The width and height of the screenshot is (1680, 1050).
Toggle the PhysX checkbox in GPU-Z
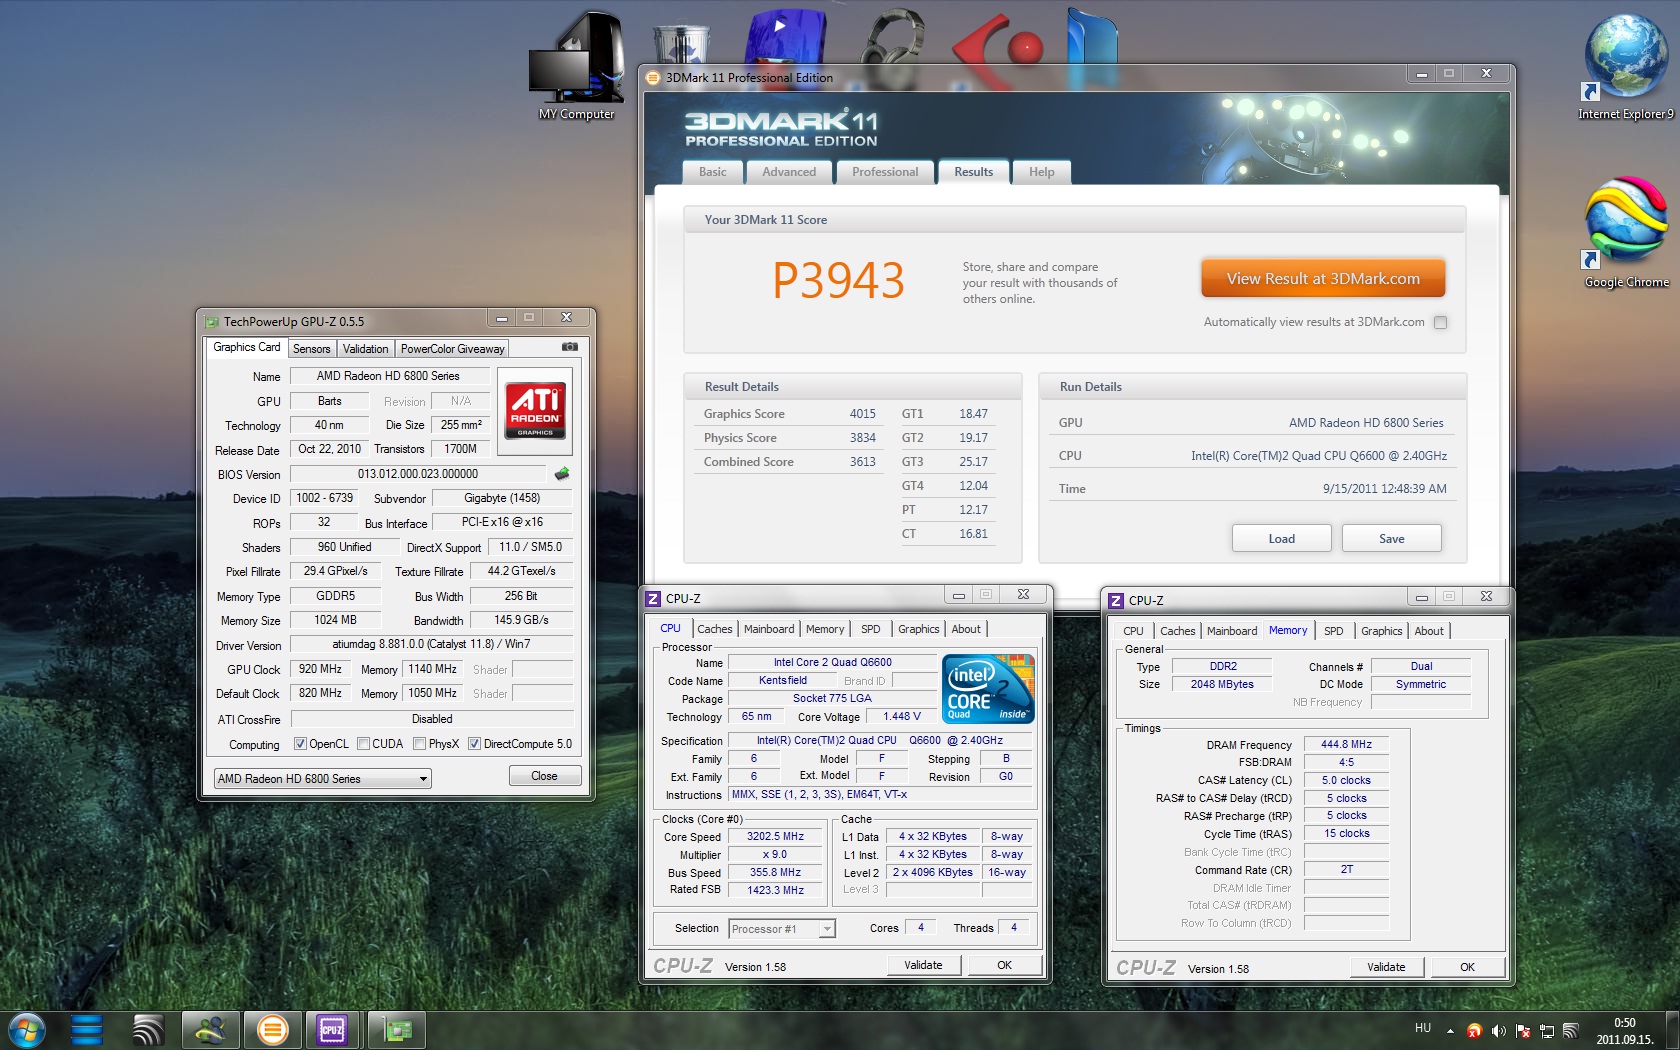(420, 744)
